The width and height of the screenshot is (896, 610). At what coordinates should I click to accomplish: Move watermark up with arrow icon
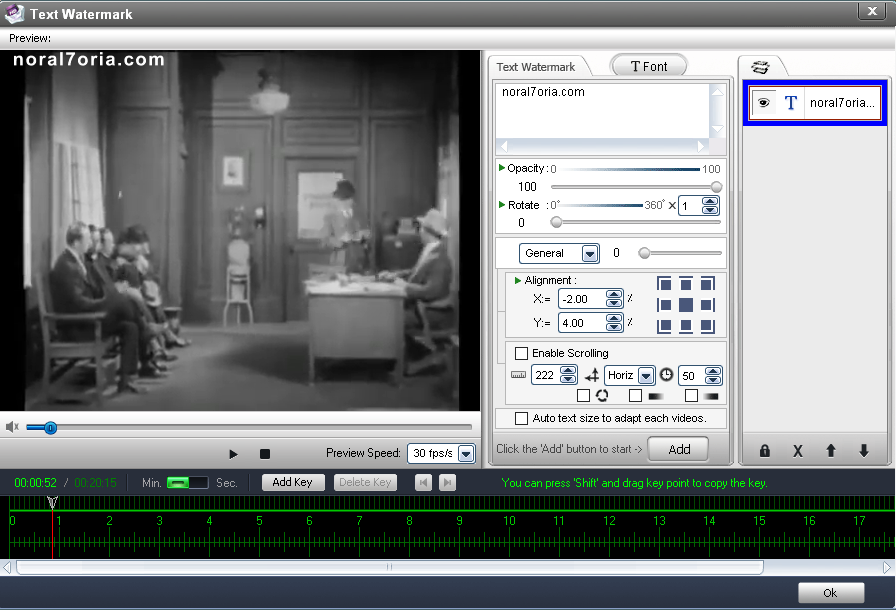pyautogui.click(x=830, y=451)
